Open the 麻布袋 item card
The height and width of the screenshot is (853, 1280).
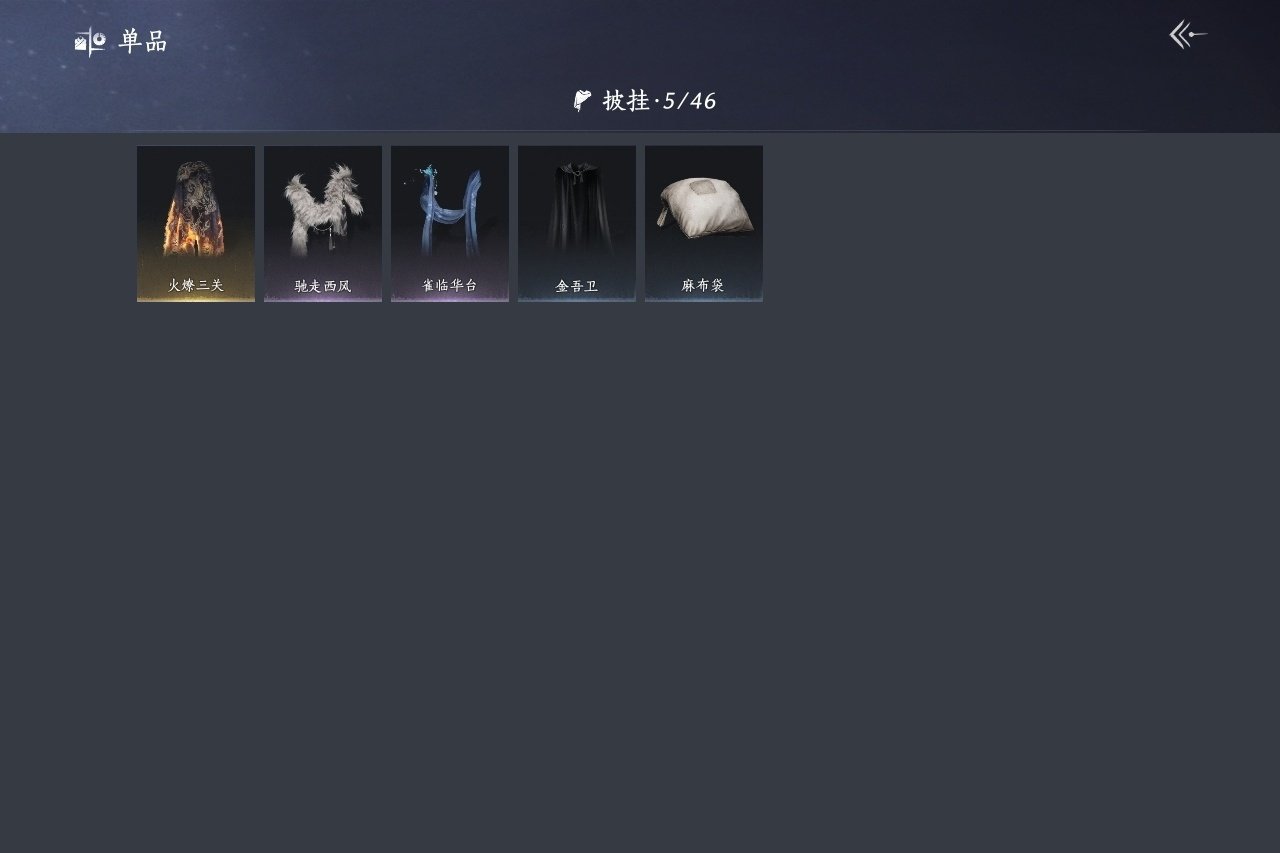[x=704, y=224]
